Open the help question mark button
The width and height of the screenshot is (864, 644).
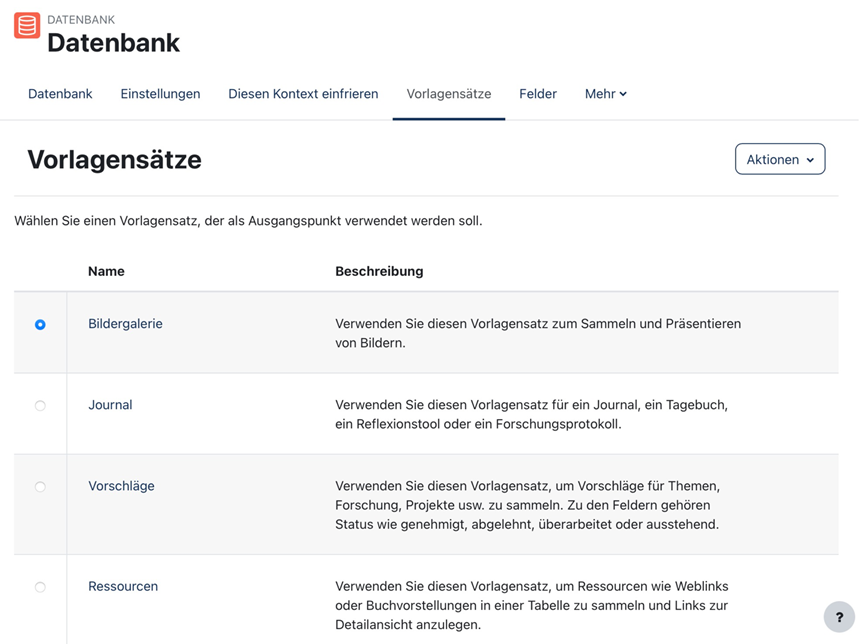coord(839,617)
